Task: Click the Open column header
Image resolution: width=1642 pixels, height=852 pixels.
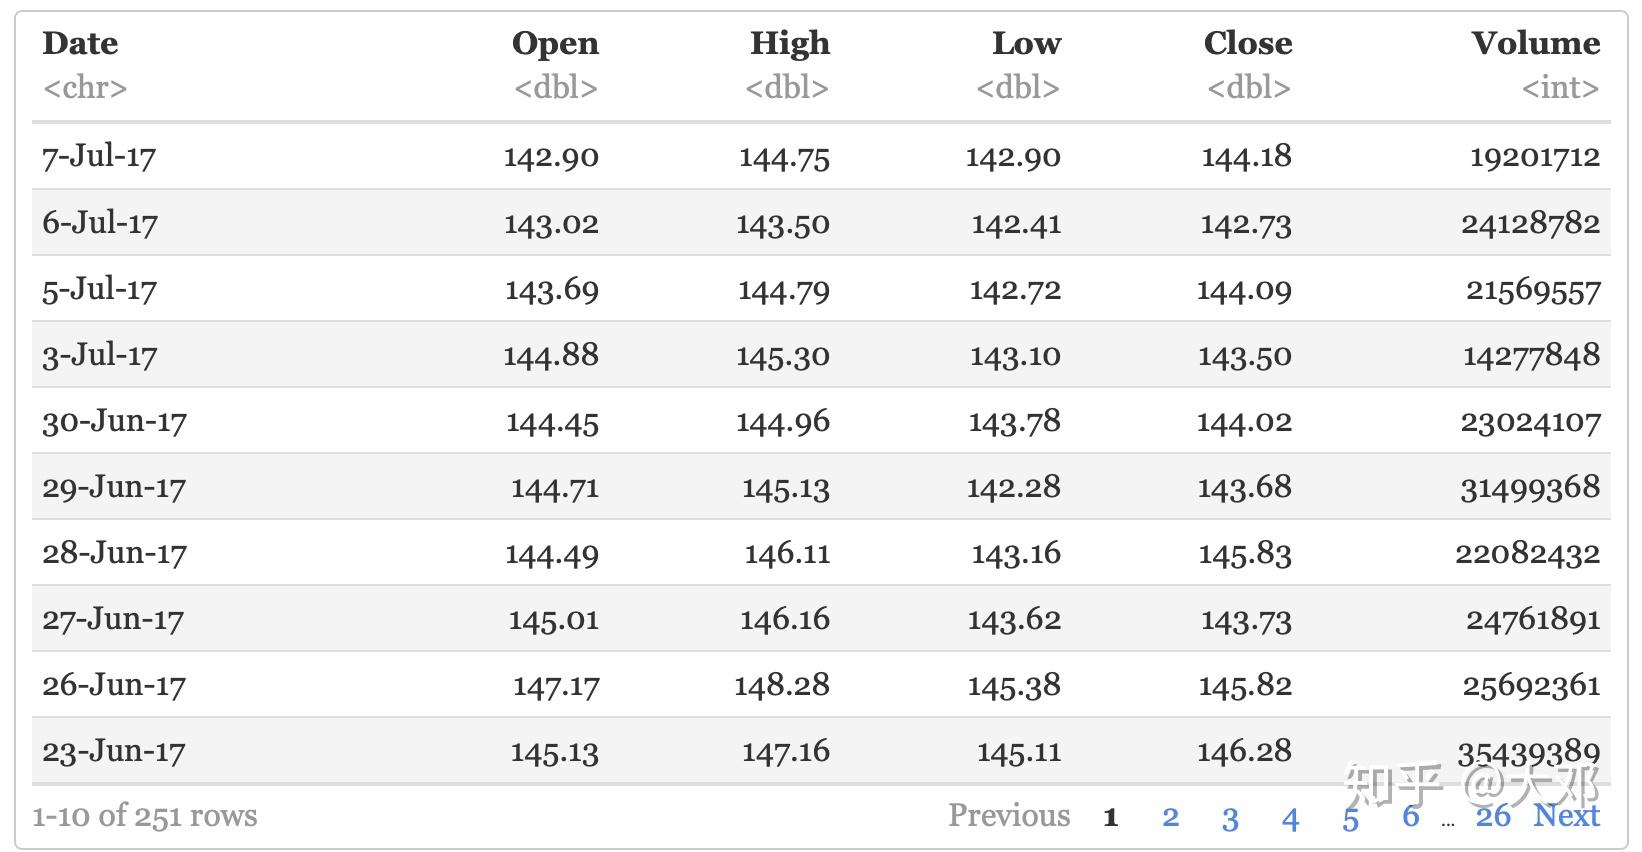Action: point(555,44)
